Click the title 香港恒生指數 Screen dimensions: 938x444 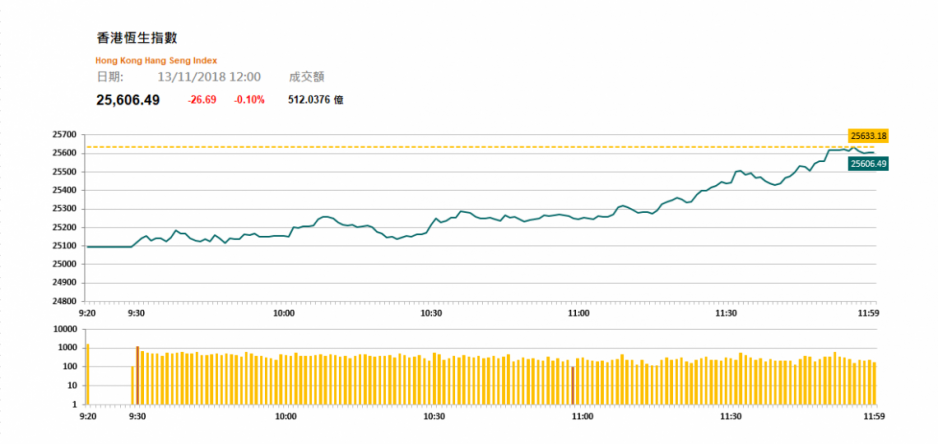pos(137,39)
